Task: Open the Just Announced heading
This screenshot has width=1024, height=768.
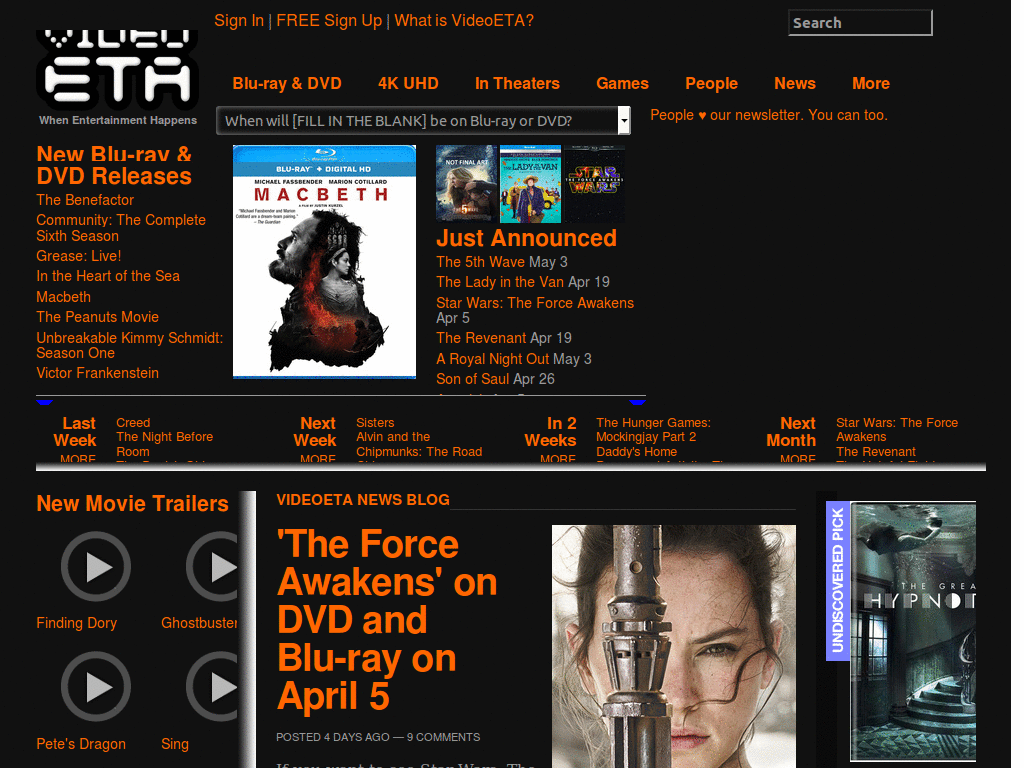Action: 526,238
